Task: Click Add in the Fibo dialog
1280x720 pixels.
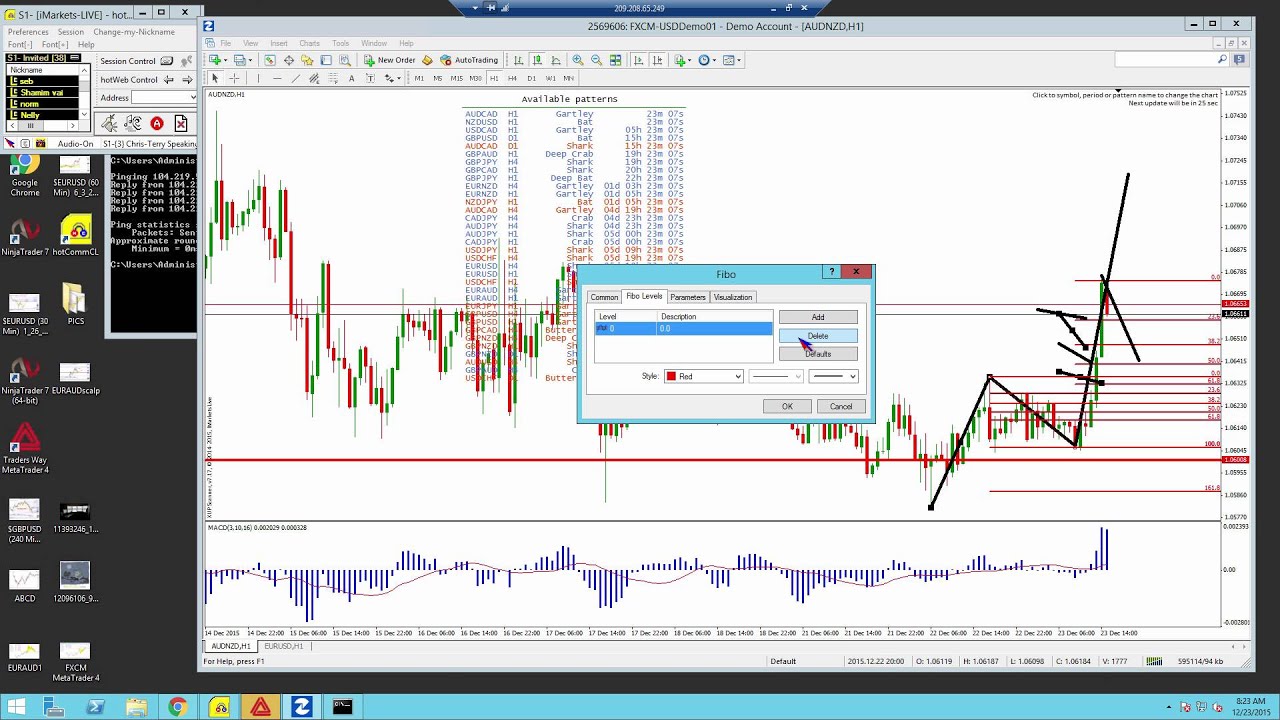Action: pos(818,317)
